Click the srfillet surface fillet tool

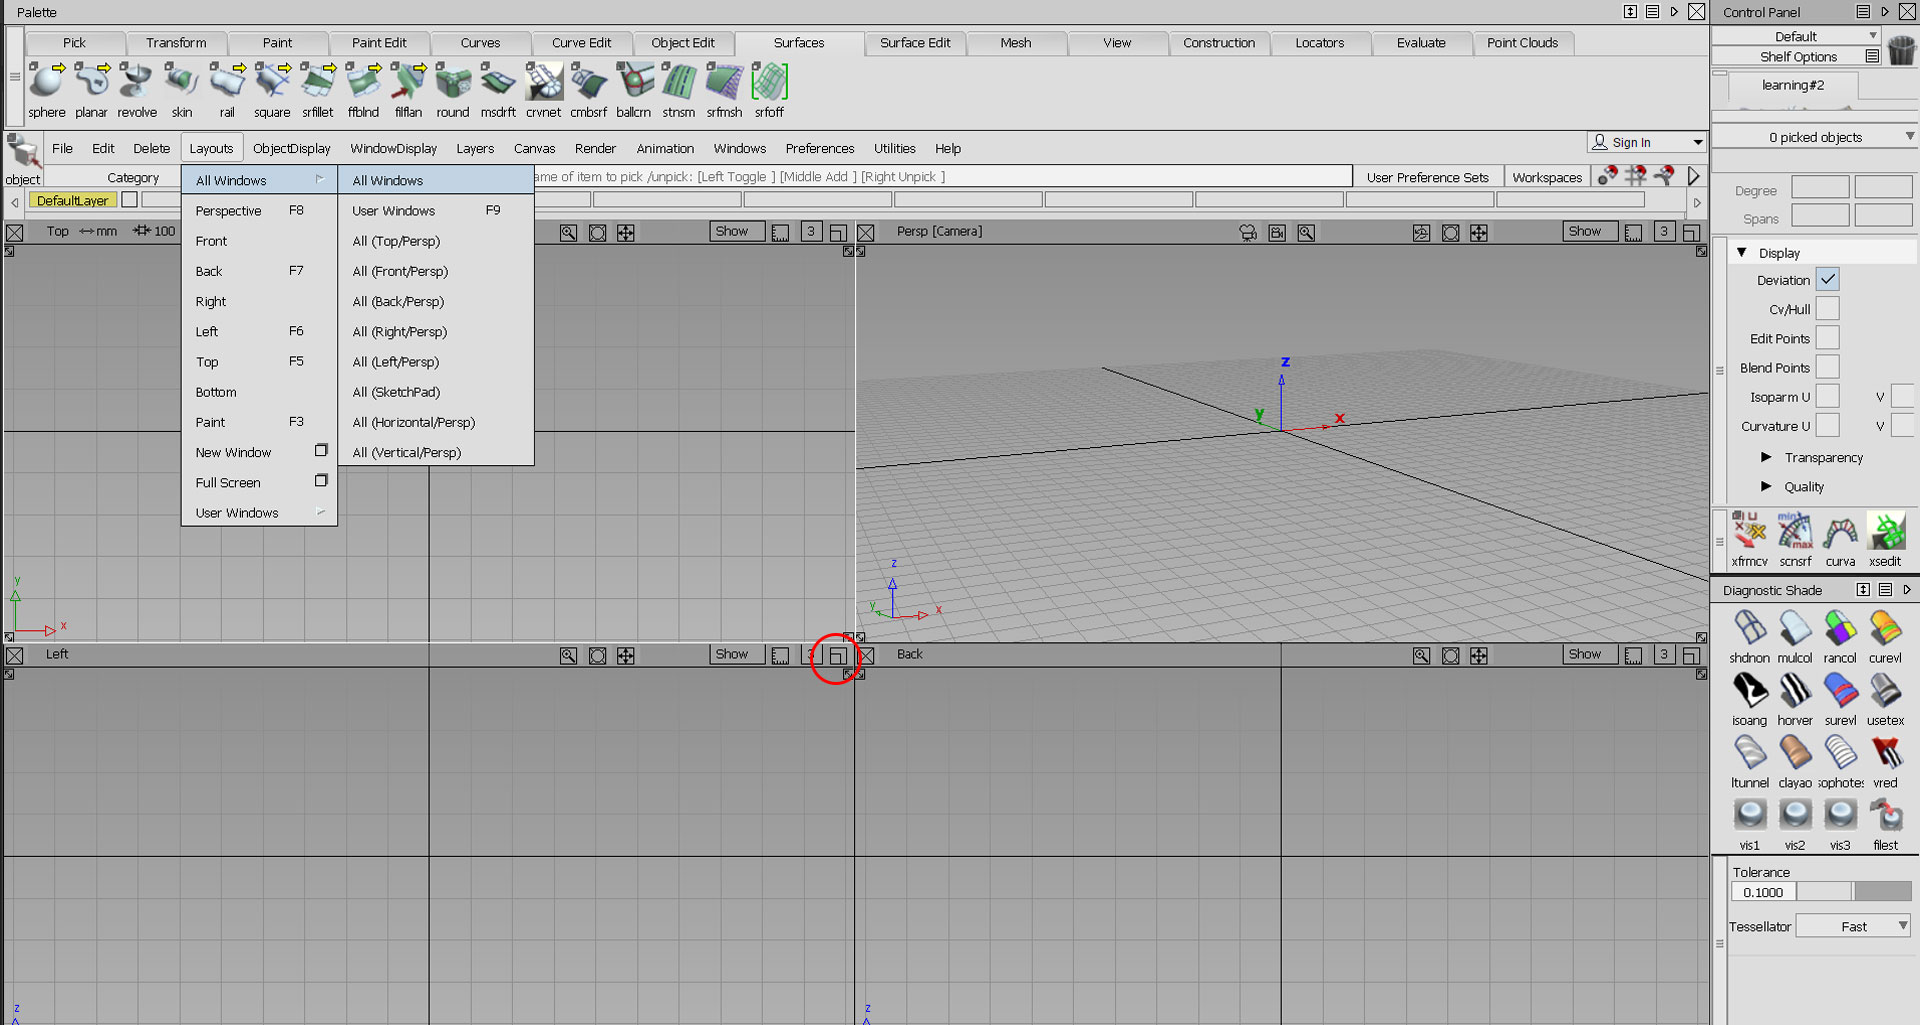pyautogui.click(x=318, y=84)
